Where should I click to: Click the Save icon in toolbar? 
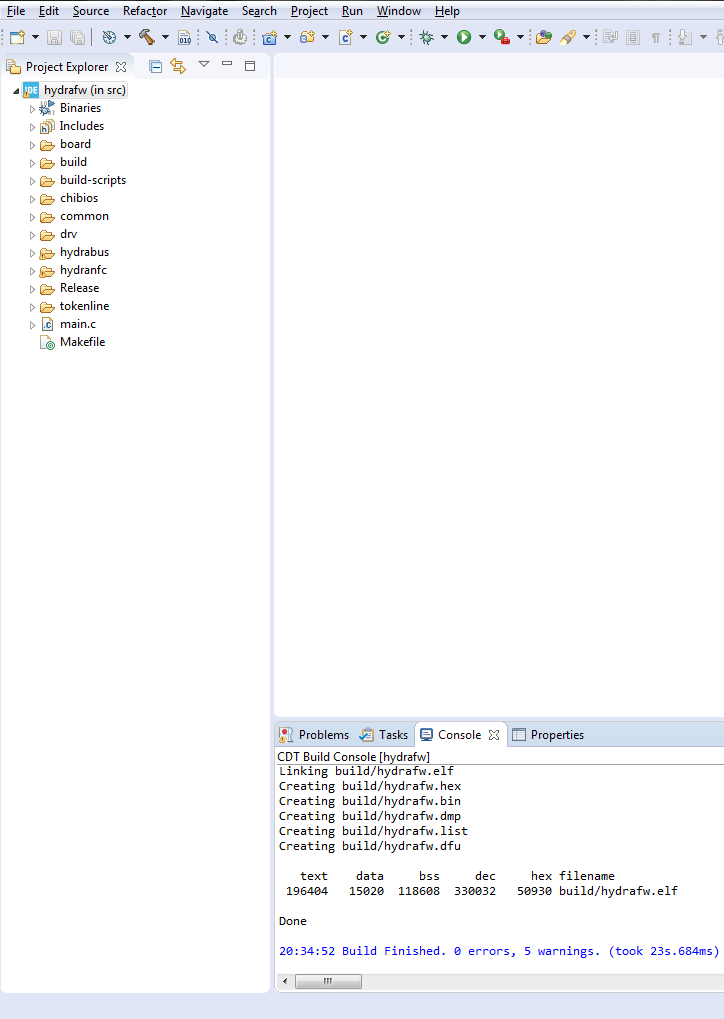[55, 37]
